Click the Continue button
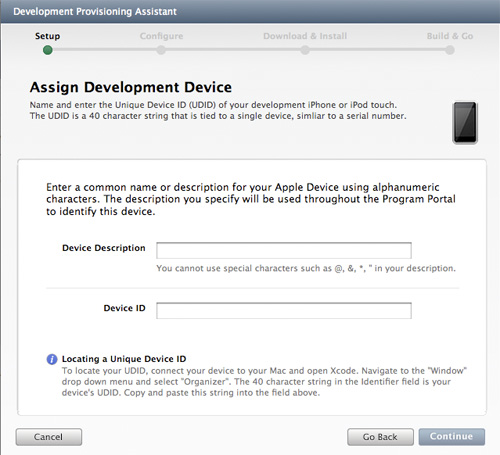Screen dimensions: 500x455 452,437
